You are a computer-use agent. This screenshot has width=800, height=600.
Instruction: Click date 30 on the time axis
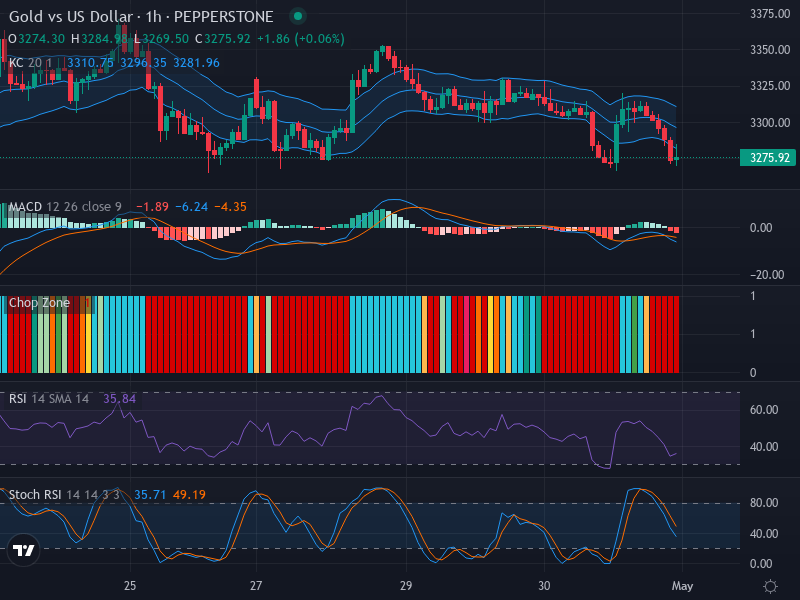click(544, 586)
